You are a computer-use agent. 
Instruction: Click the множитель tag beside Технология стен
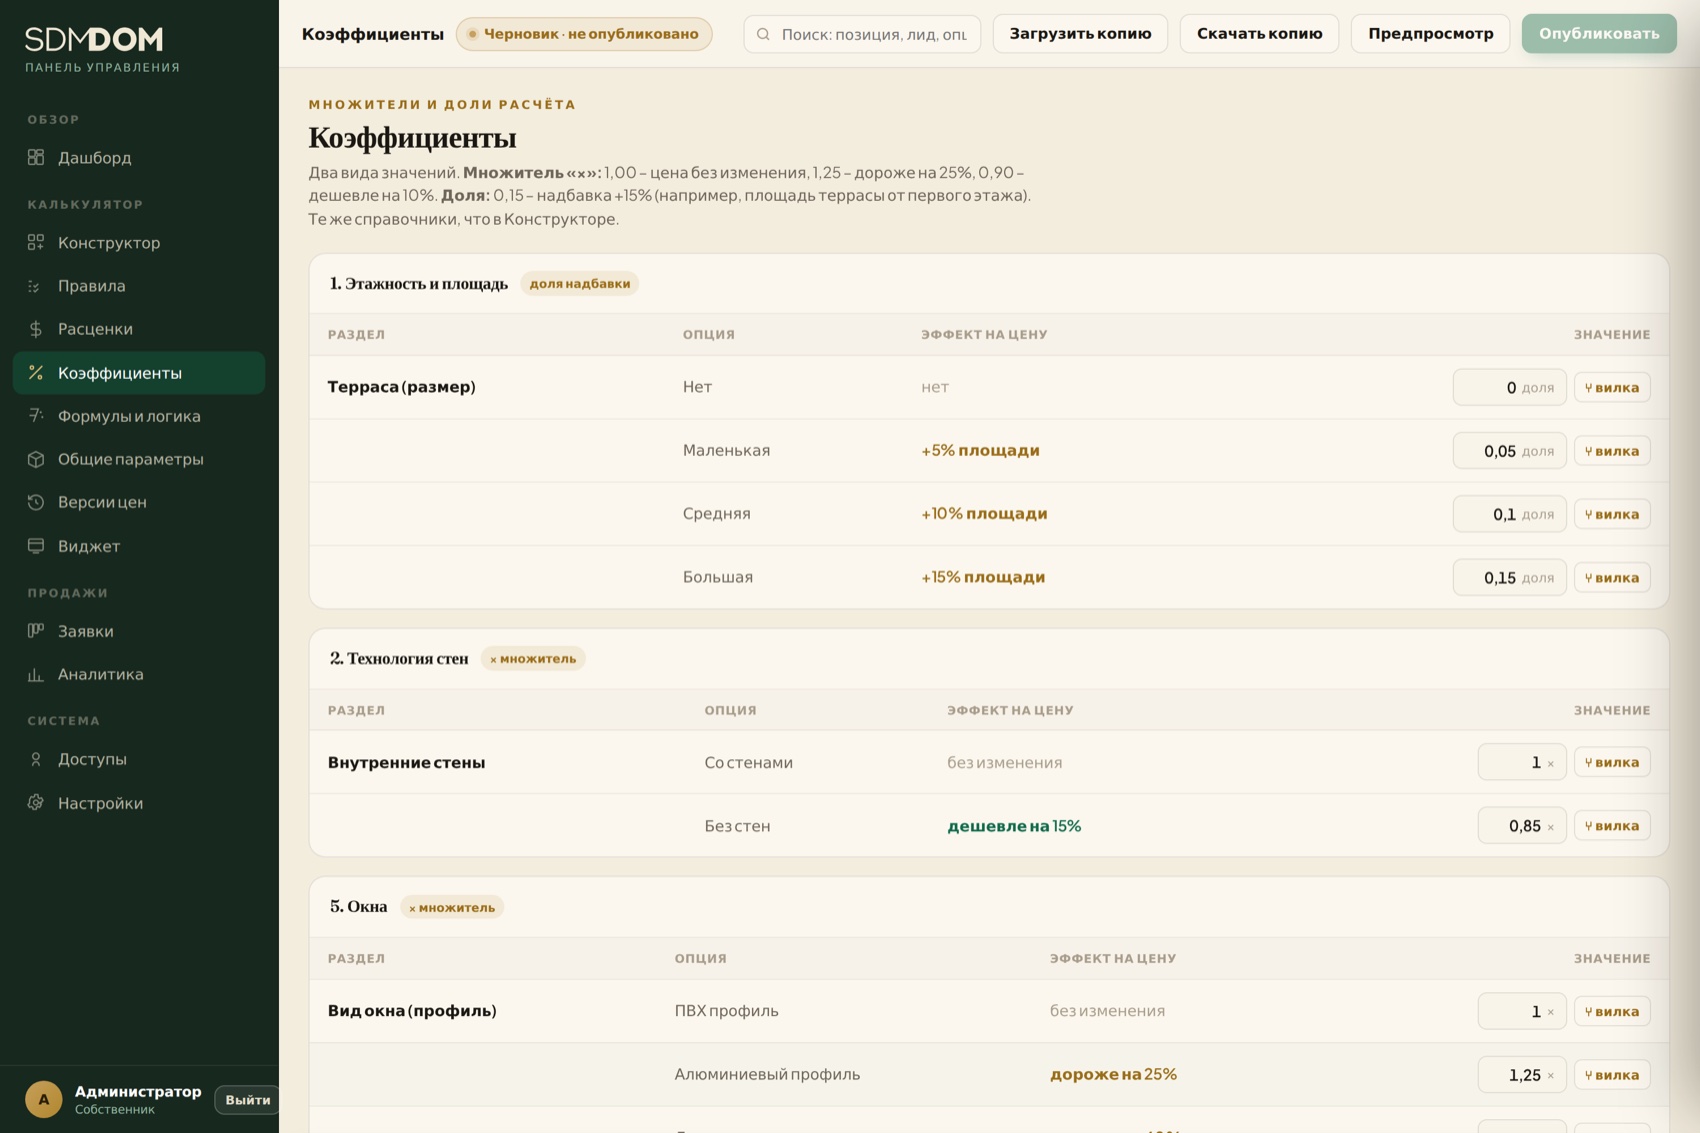tap(533, 659)
